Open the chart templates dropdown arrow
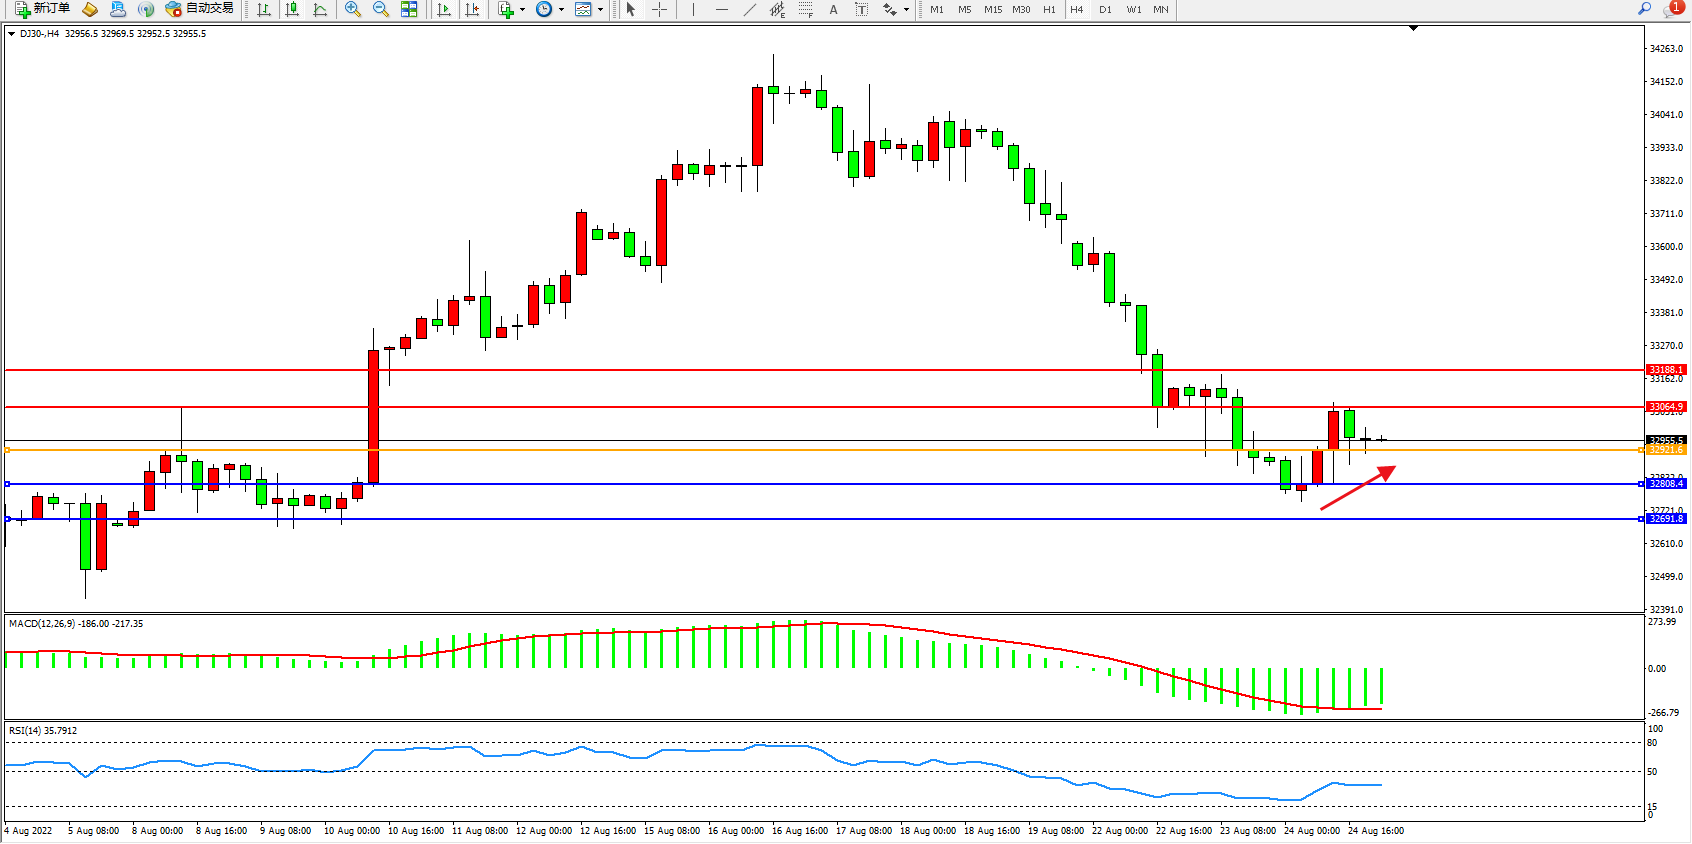This screenshot has width=1692, height=844. [600, 10]
